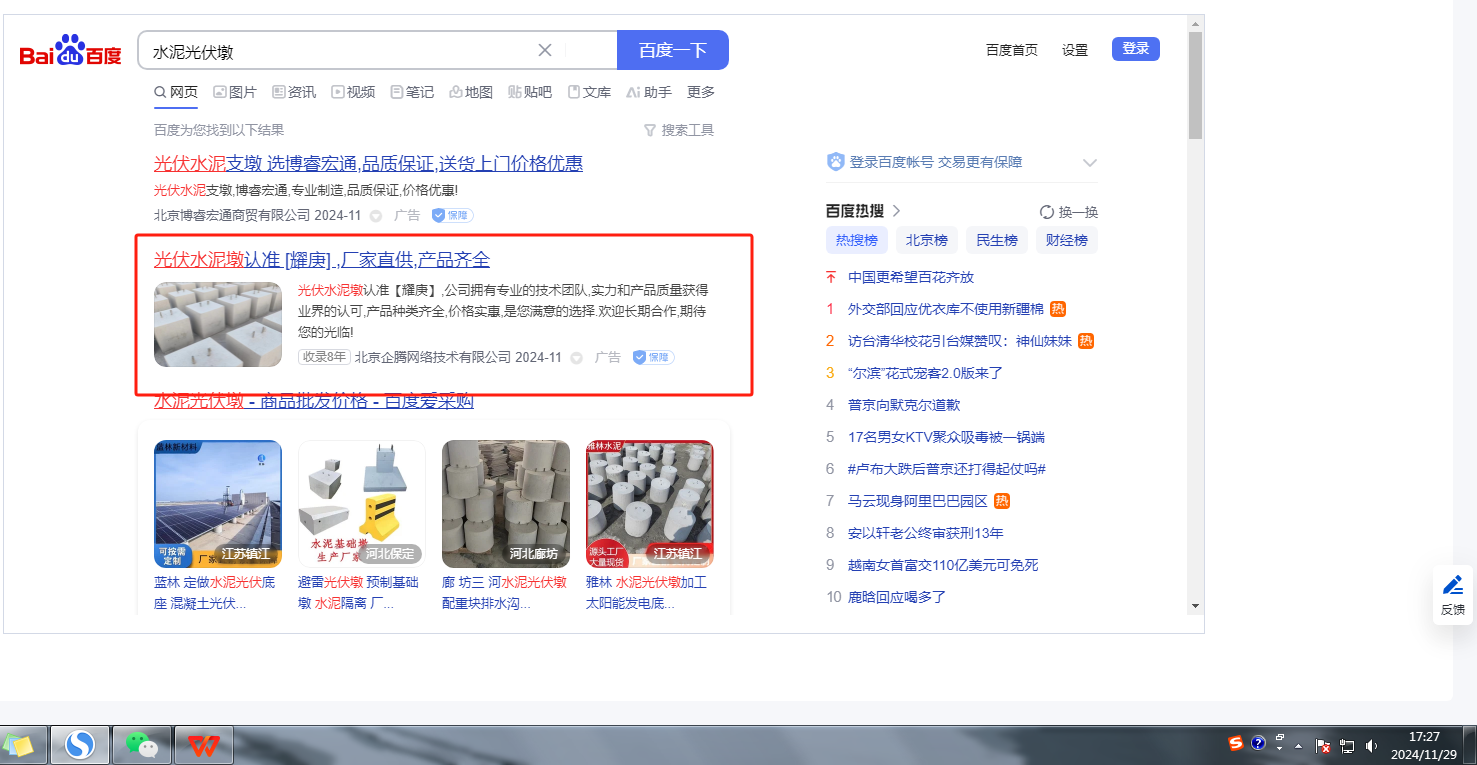Screen dimensions: 1477x765
Task: Click the volume speaker tray icon
Action: pyautogui.click(x=1371, y=746)
